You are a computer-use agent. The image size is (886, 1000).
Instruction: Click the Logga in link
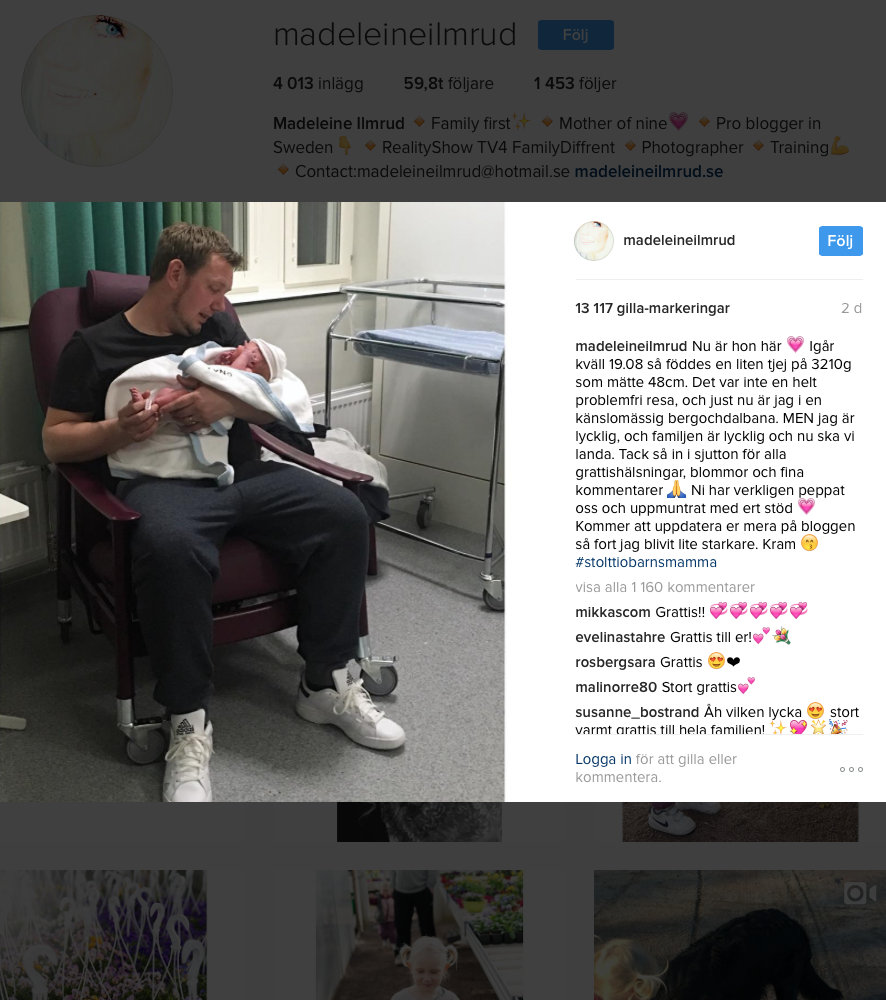coord(603,759)
